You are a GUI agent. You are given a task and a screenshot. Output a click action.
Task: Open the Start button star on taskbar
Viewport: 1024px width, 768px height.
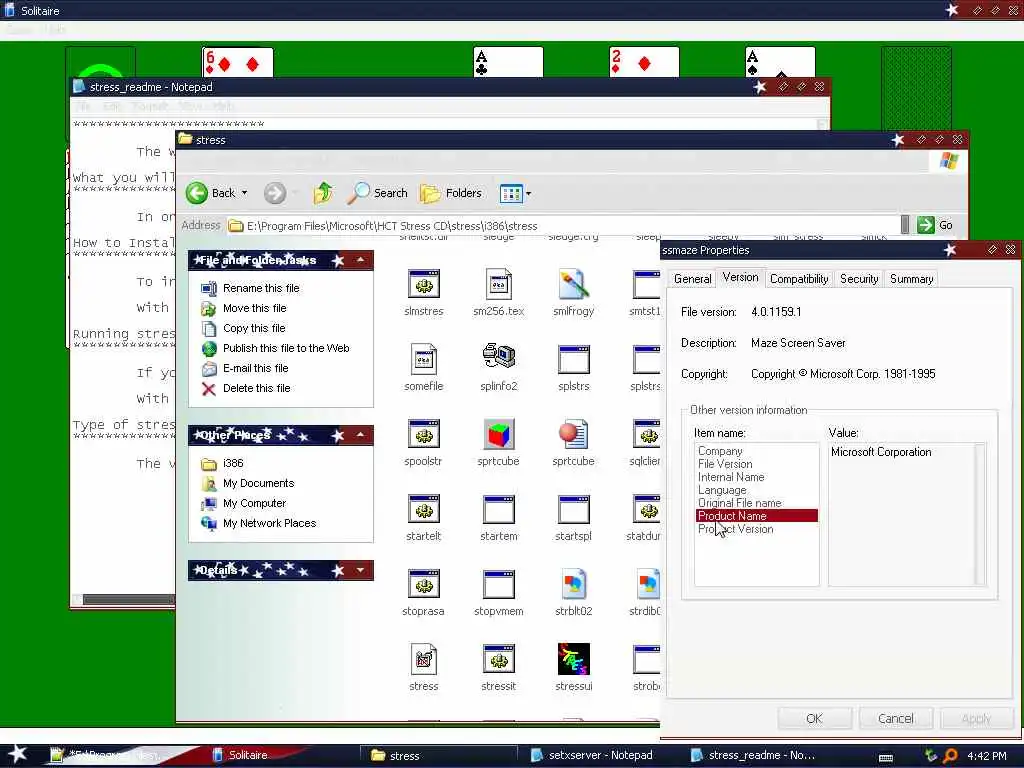17,754
